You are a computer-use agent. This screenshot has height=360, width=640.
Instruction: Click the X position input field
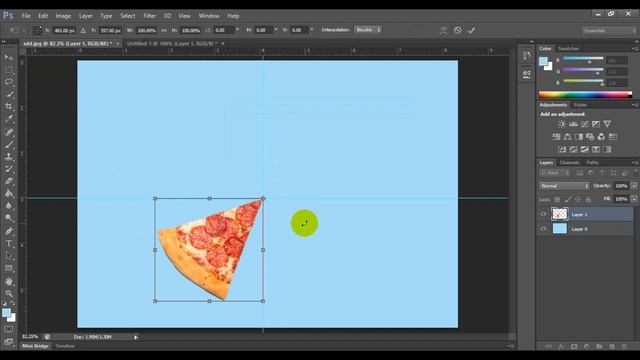pos(64,30)
